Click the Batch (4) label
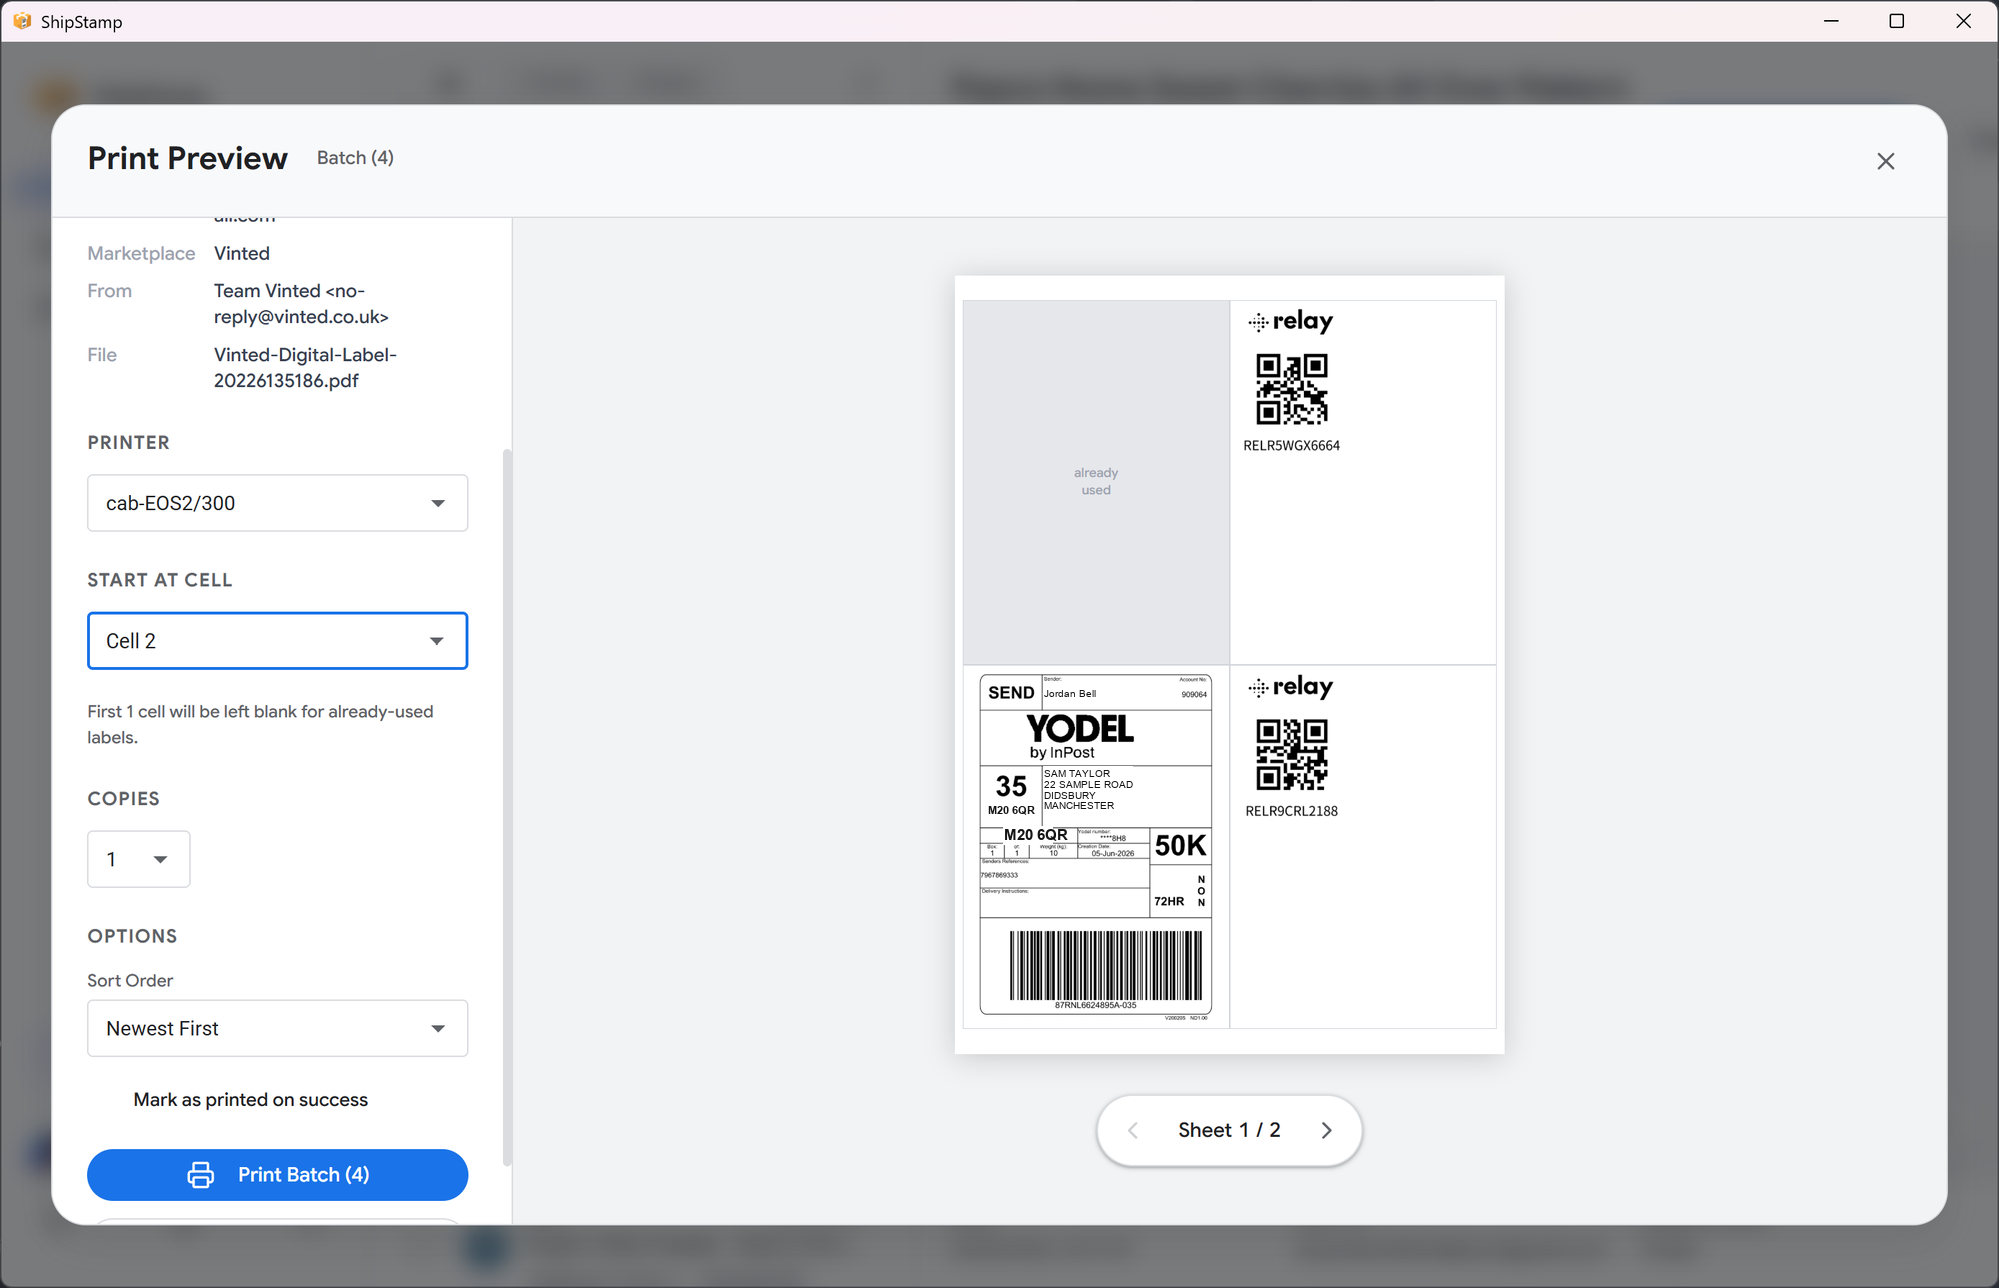 click(x=355, y=158)
